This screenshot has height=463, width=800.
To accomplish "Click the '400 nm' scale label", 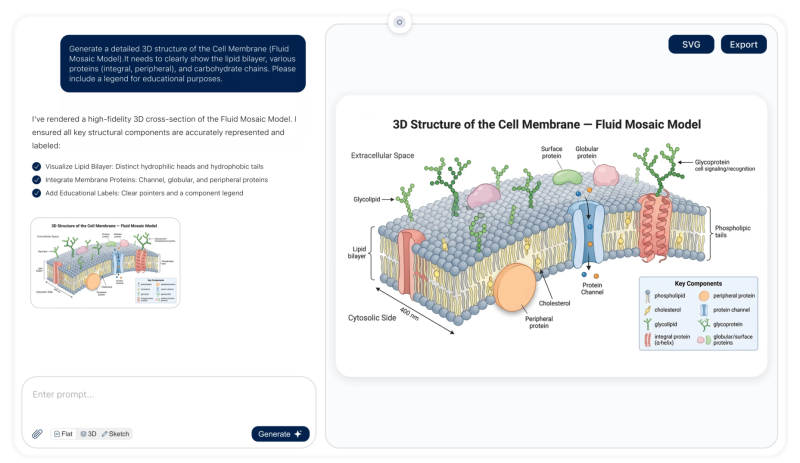I will pos(409,313).
